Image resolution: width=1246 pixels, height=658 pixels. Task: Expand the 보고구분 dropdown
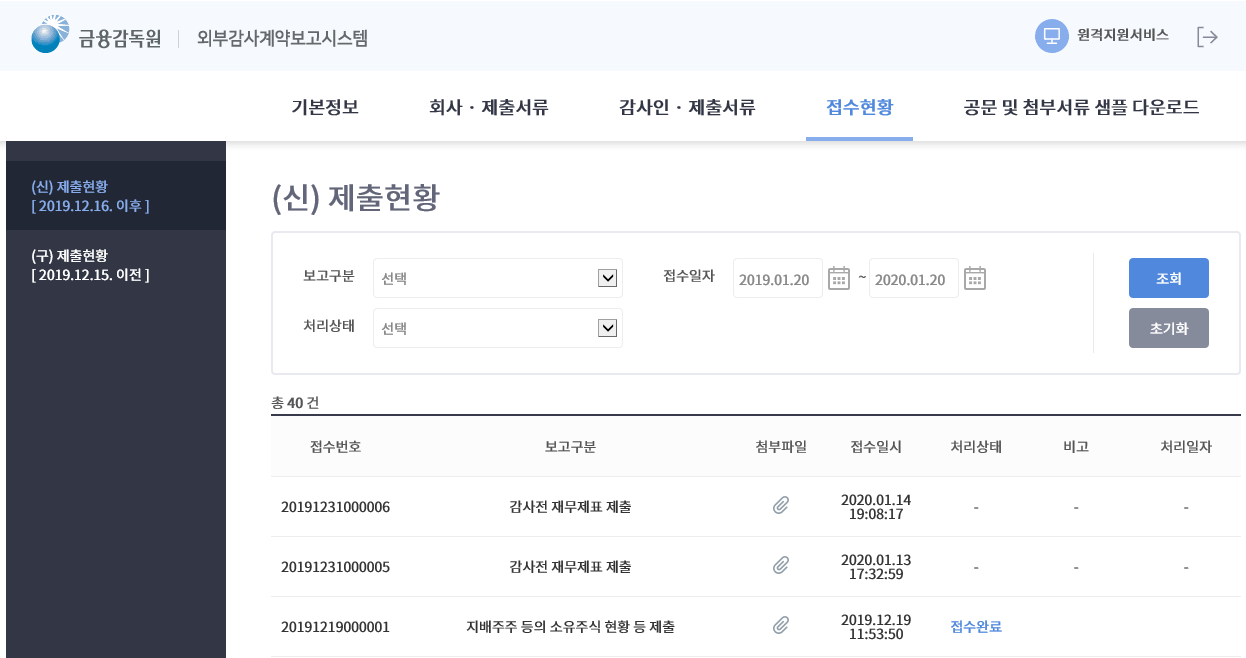[607, 278]
